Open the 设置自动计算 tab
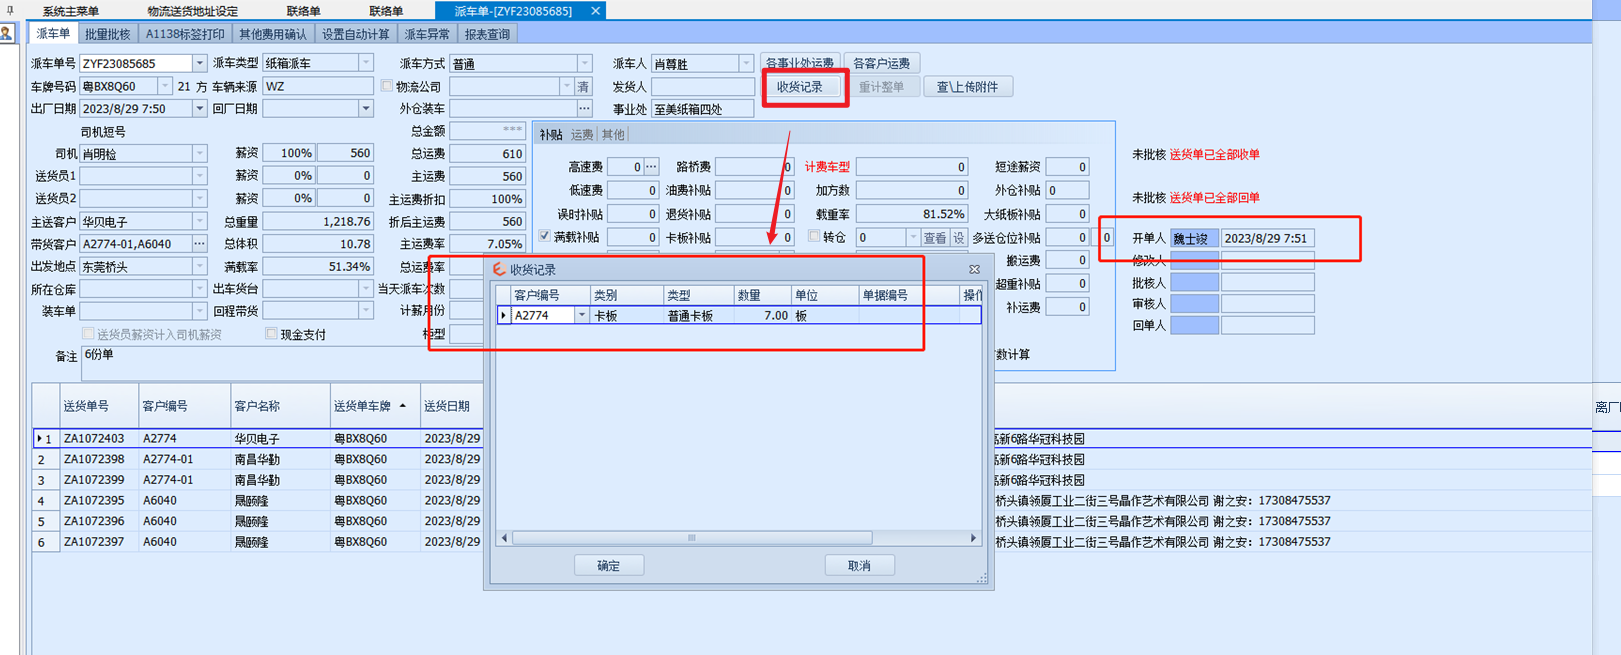This screenshot has height=655, width=1621. (x=355, y=34)
